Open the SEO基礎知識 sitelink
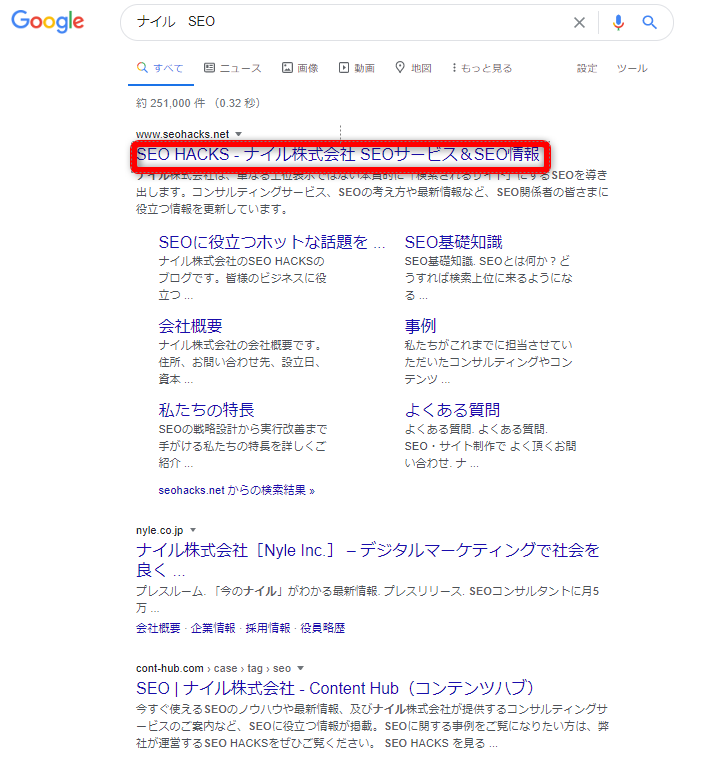 (453, 242)
